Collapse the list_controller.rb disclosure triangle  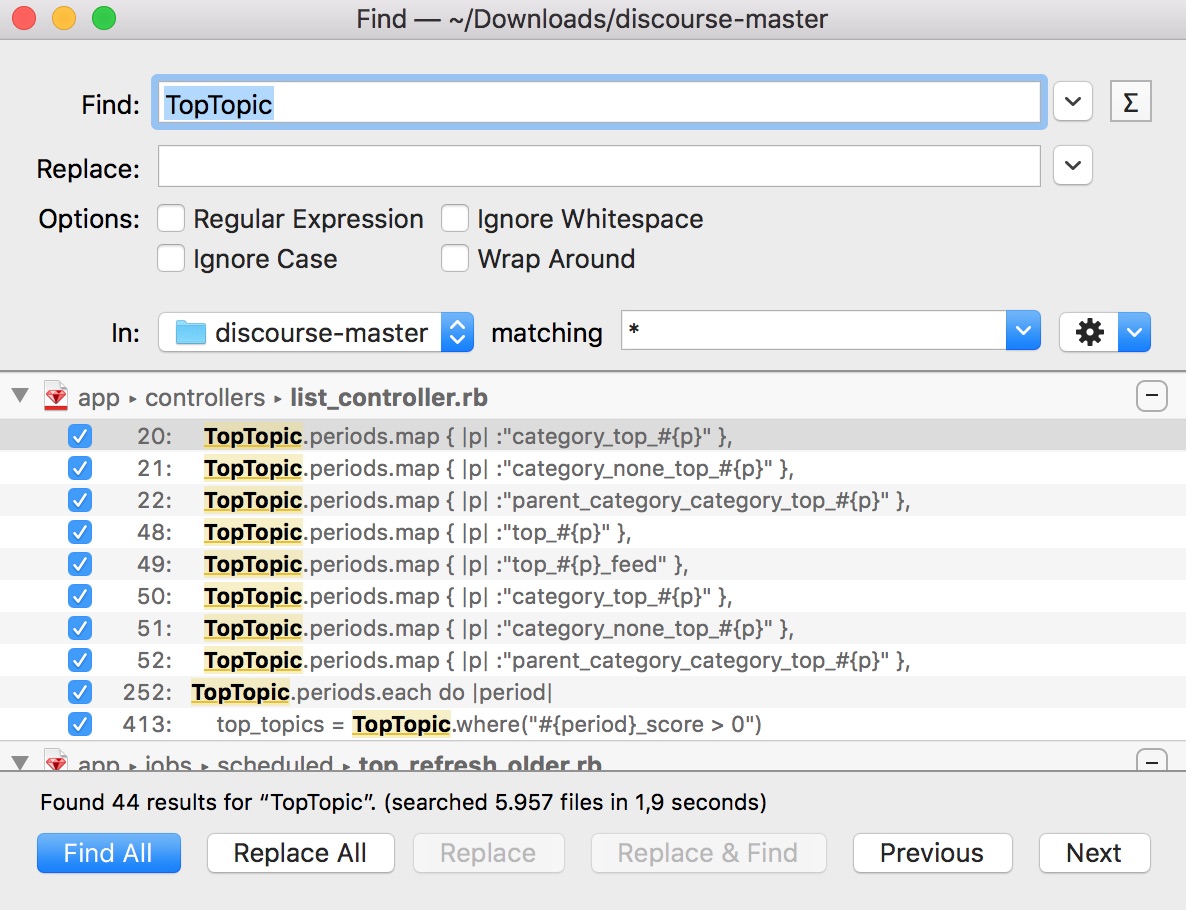point(20,397)
